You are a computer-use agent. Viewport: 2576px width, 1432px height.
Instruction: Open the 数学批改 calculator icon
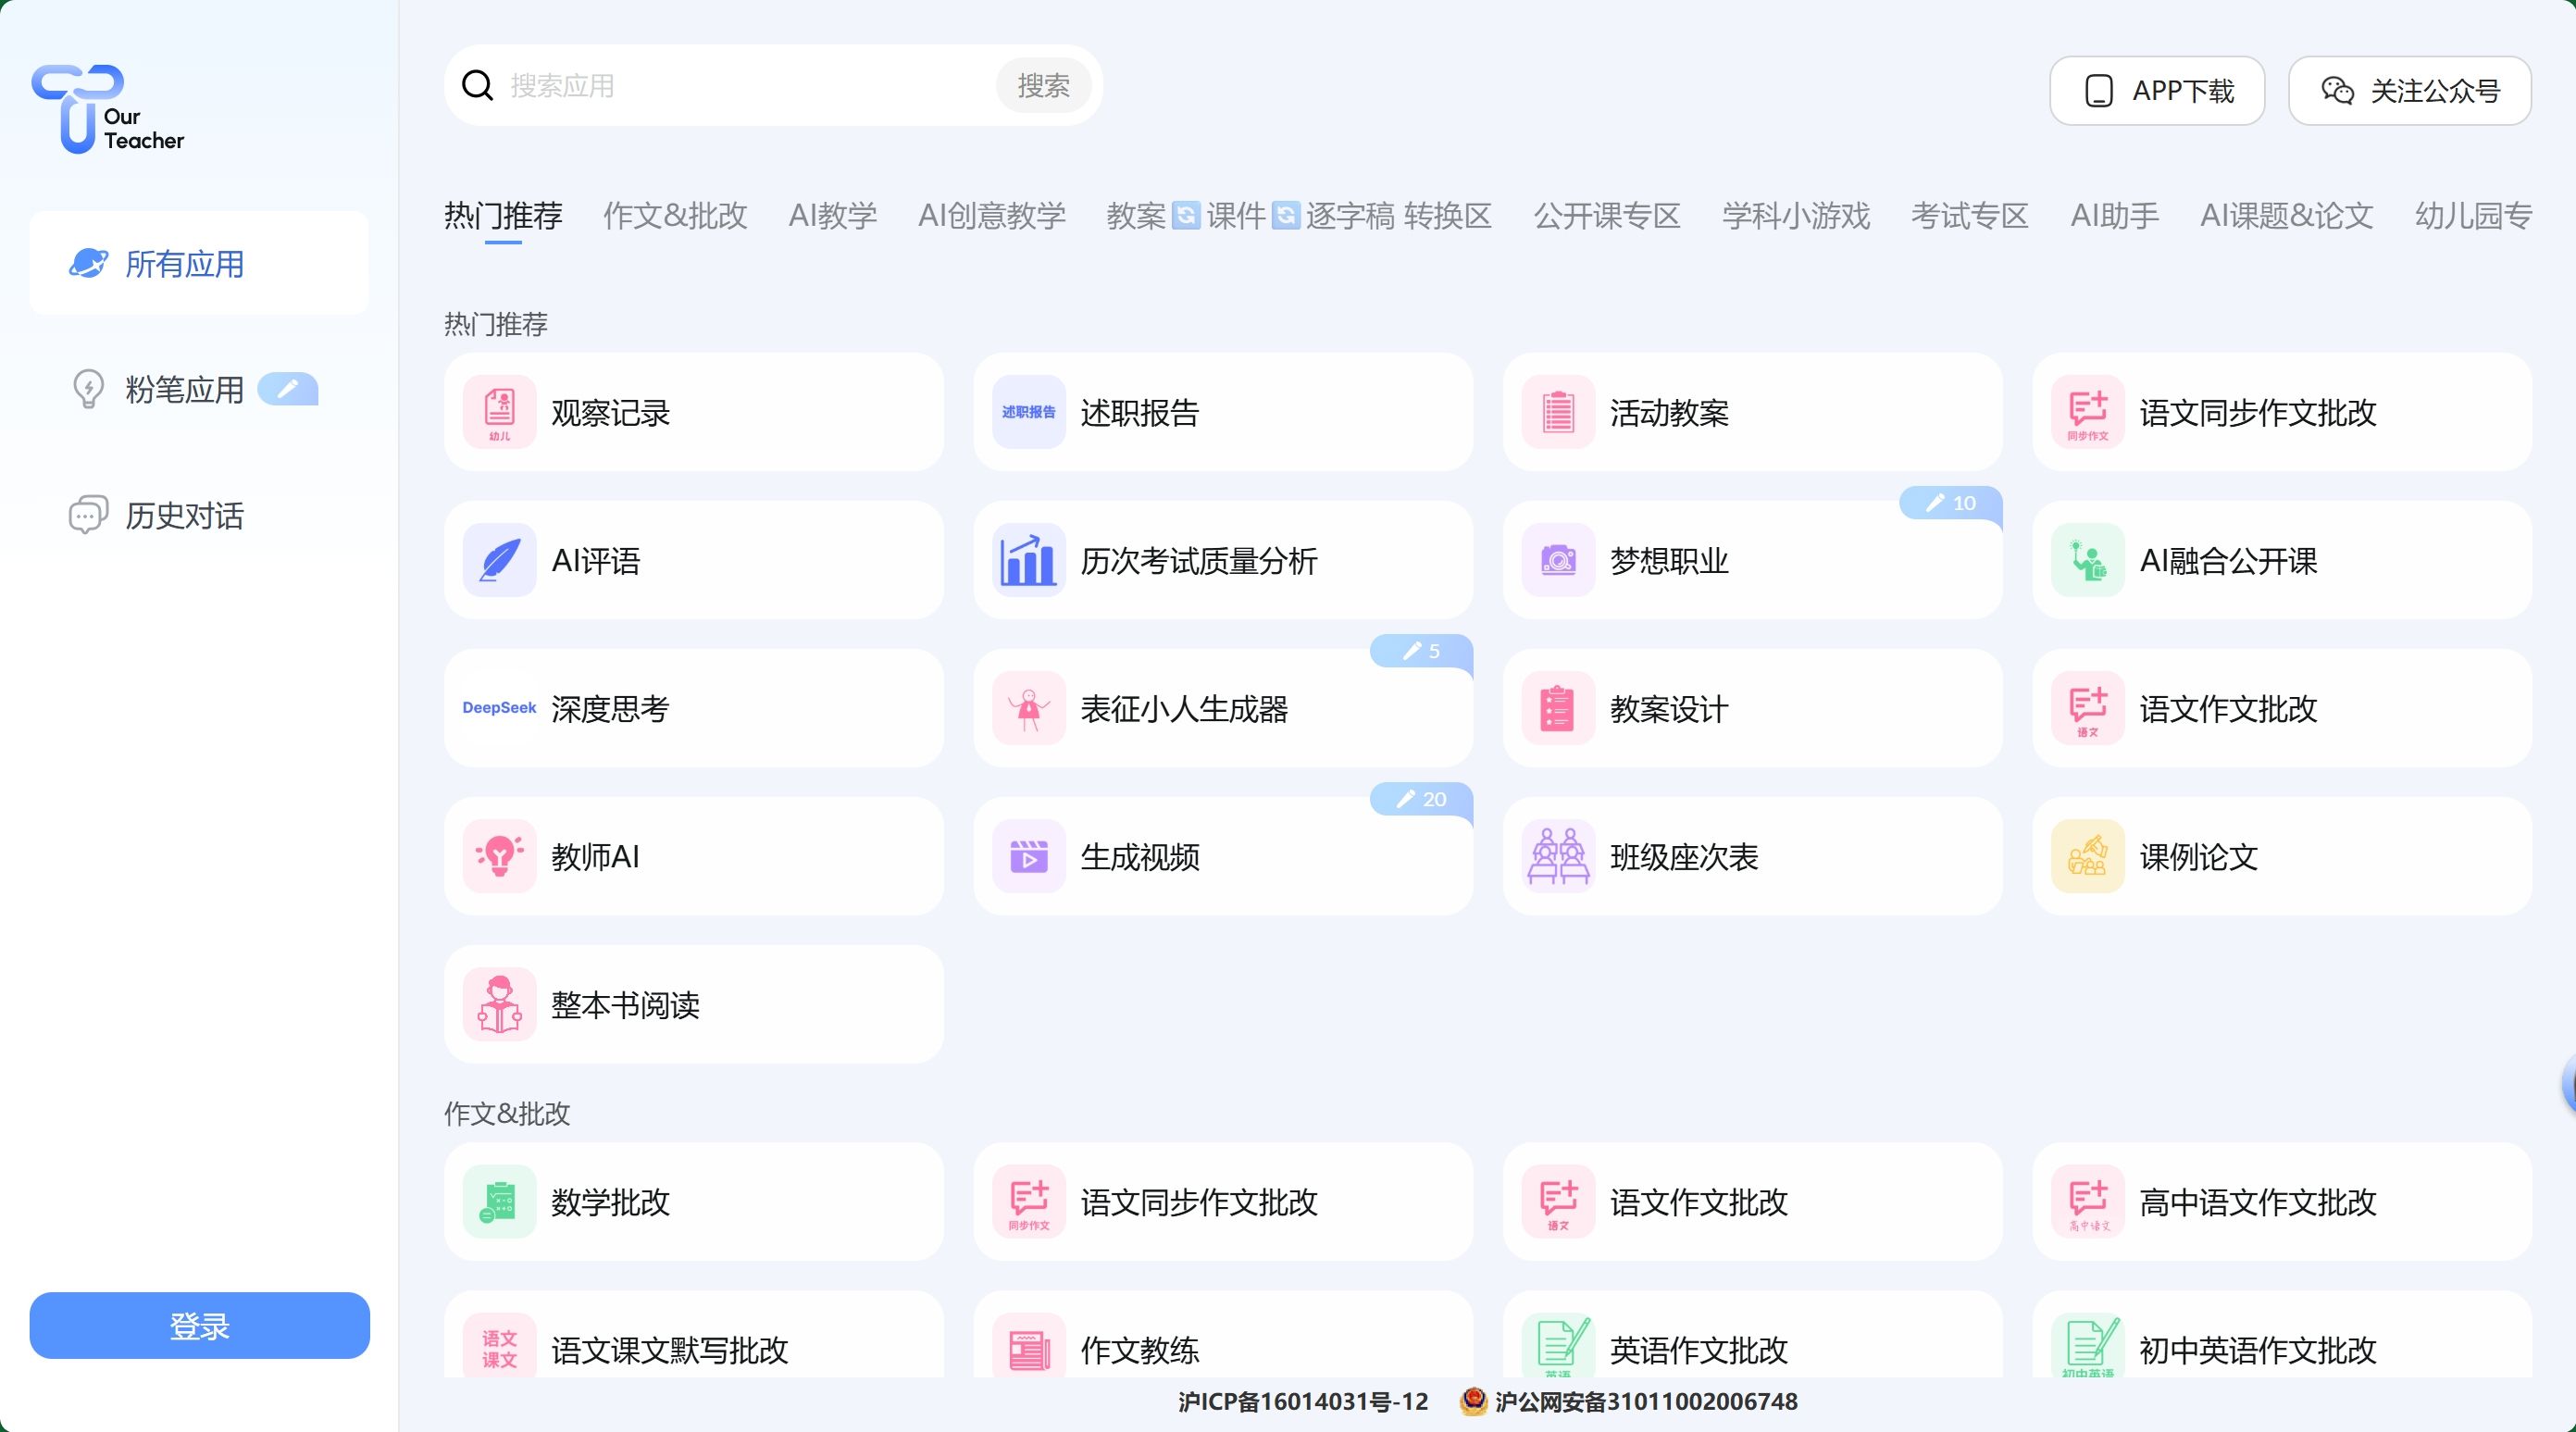point(499,1202)
